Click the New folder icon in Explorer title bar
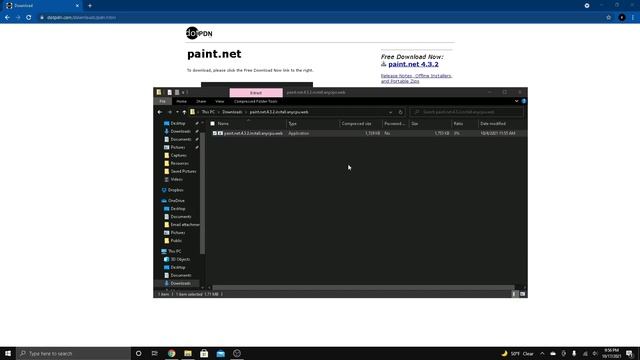This screenshot has width=640, height=360. pos(177,92)
